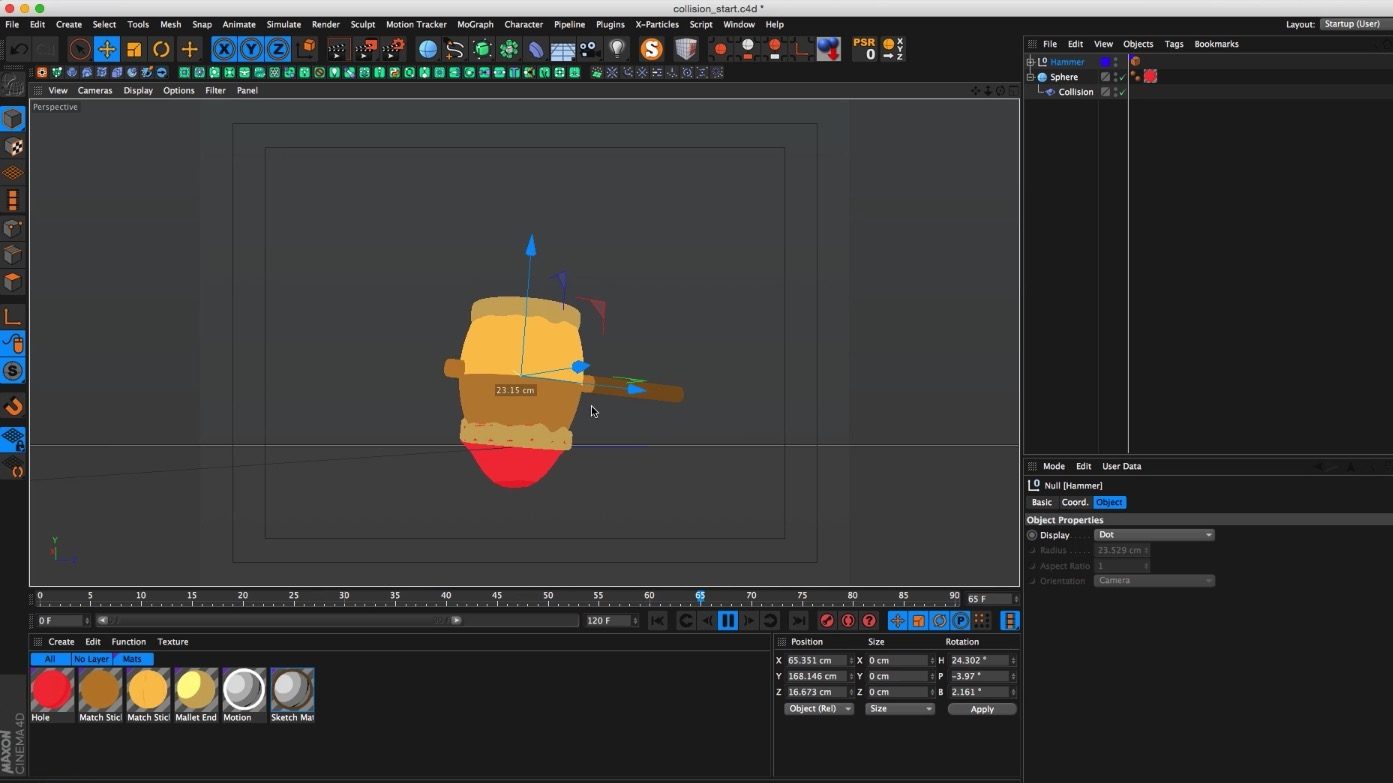Open the Object Manager Tags menu
This screenshot has height=783, width=1393.
click(x=1174, y=44)
